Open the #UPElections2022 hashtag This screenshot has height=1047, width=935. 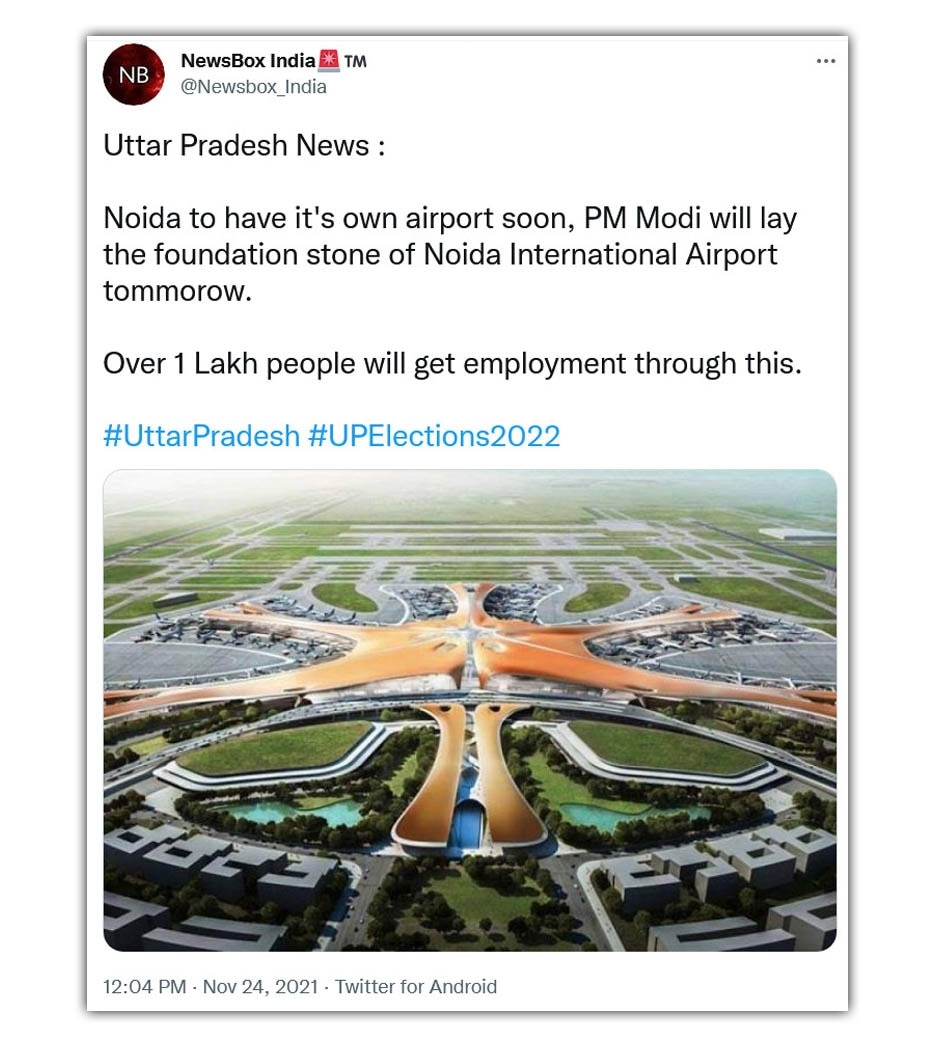(x=434, y=436)
